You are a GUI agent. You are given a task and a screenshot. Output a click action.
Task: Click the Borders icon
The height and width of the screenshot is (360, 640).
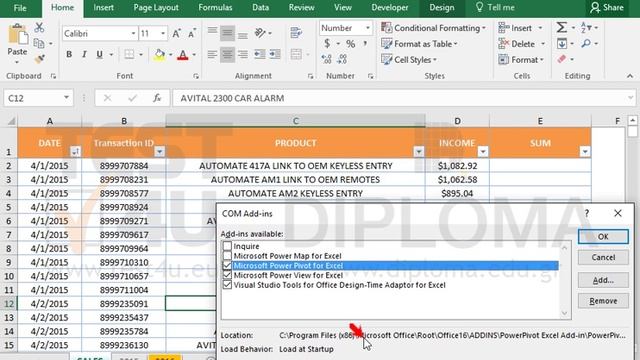coord(129,54)
